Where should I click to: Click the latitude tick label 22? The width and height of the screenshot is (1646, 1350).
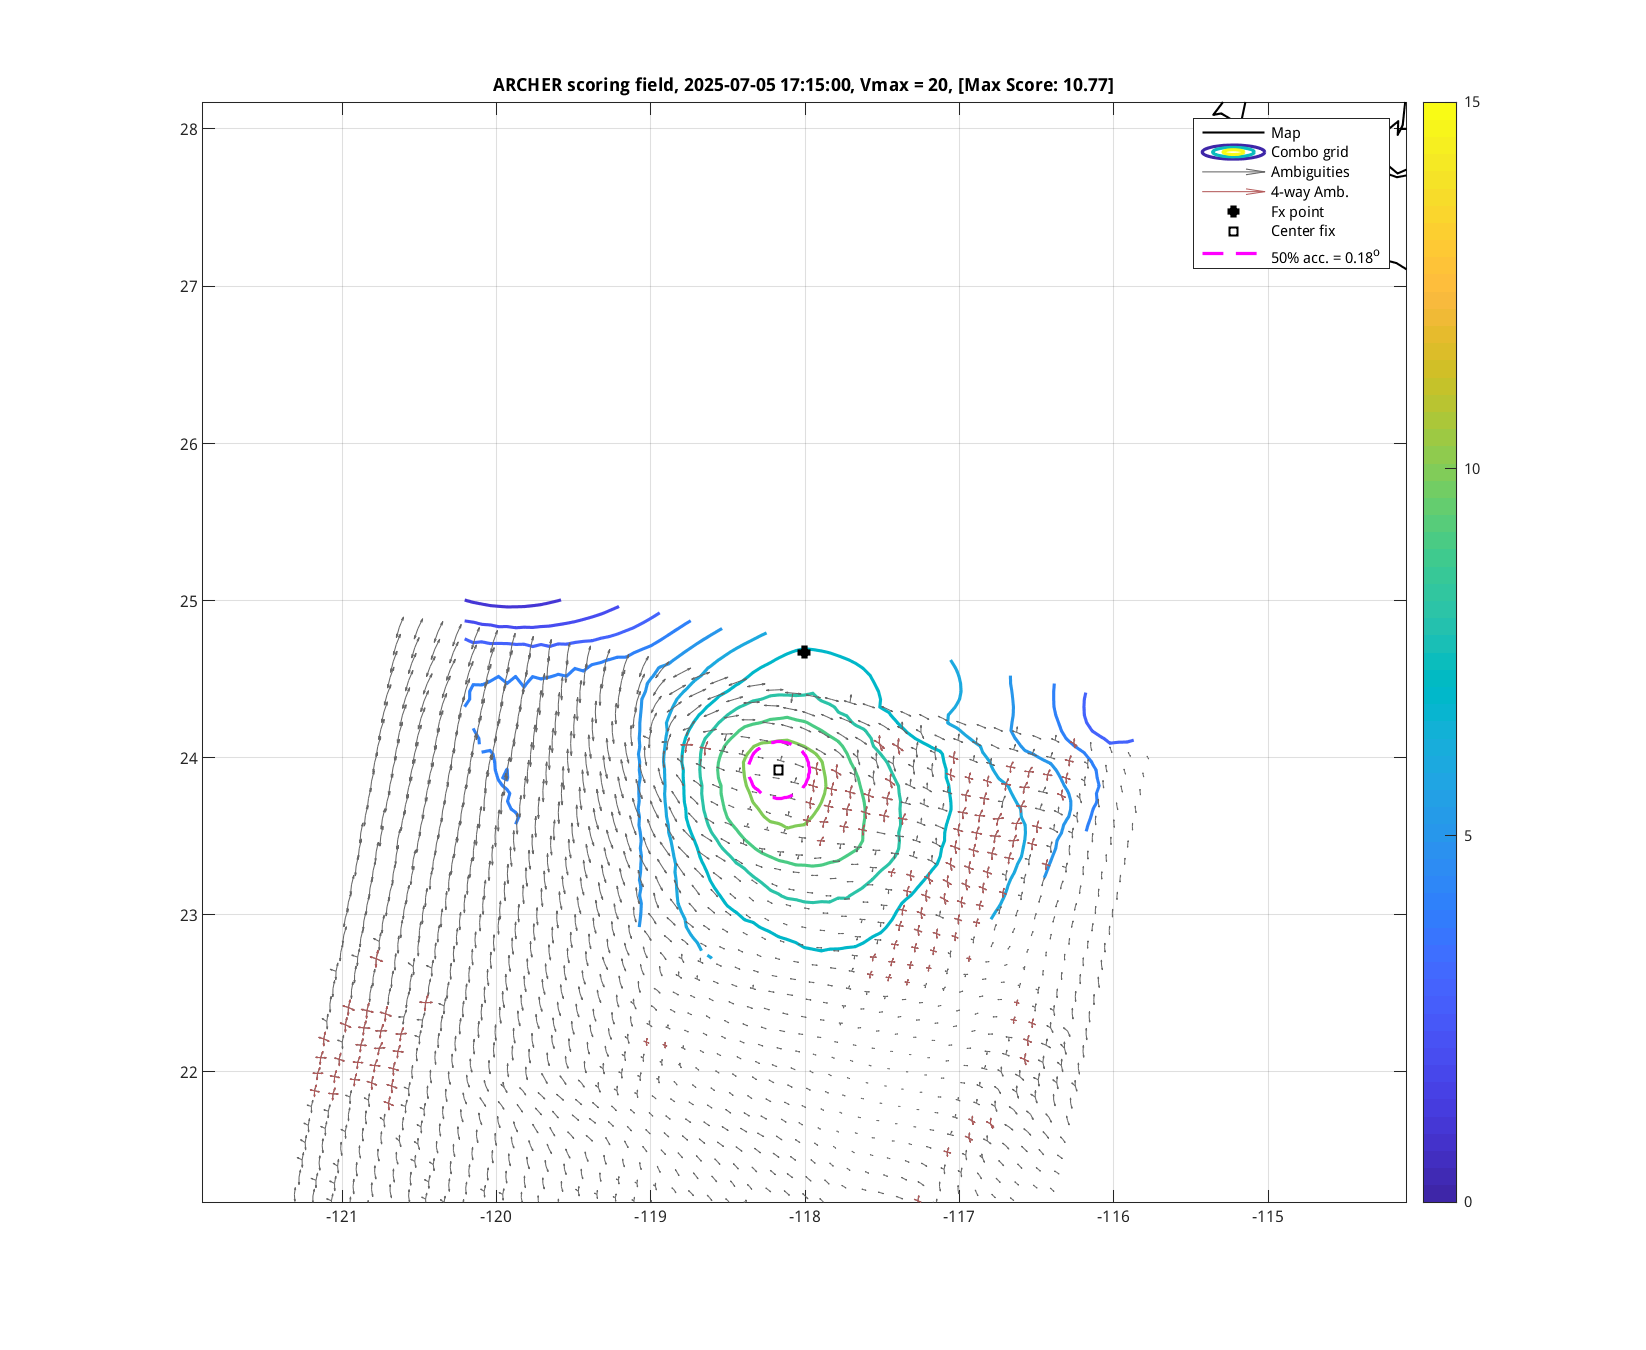click(189, 1072)
